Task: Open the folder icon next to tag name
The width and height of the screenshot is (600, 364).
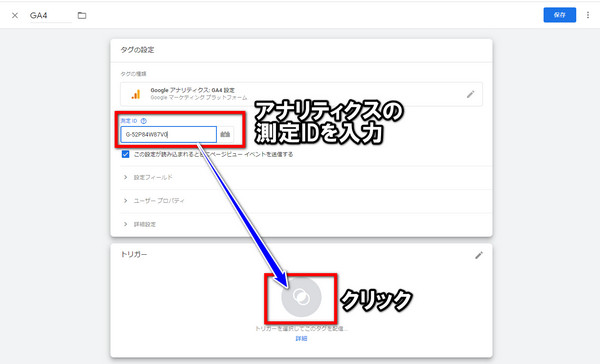Action: point(82,16)
